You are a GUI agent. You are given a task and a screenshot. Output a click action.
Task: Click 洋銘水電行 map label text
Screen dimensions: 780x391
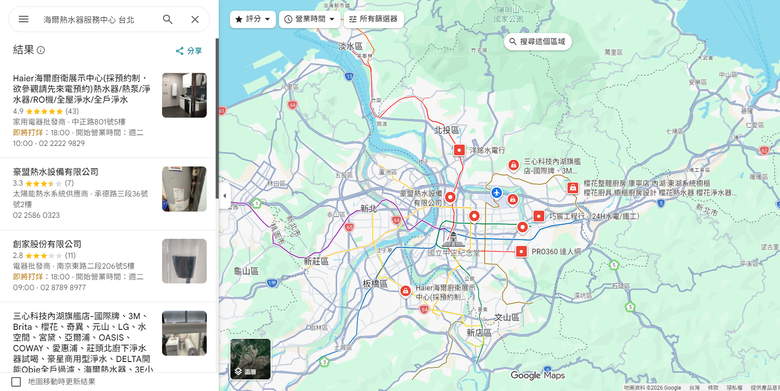488,150
